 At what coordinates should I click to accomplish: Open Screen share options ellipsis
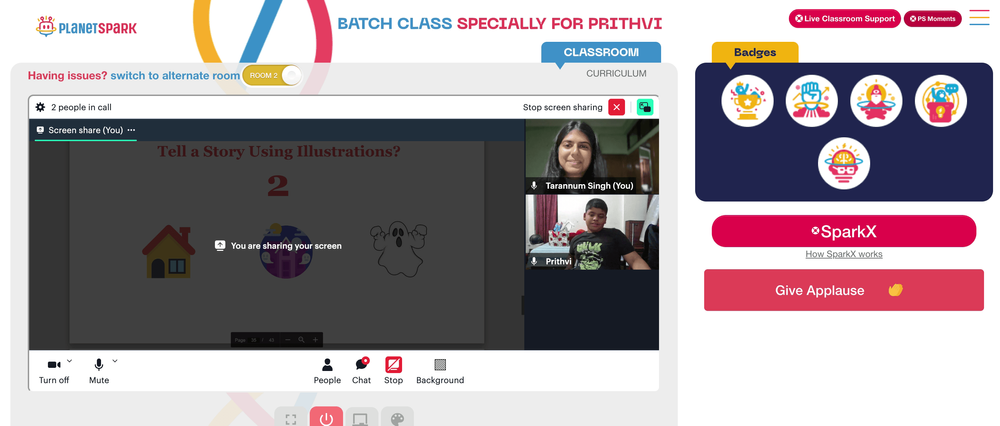[x=131, y=130]
